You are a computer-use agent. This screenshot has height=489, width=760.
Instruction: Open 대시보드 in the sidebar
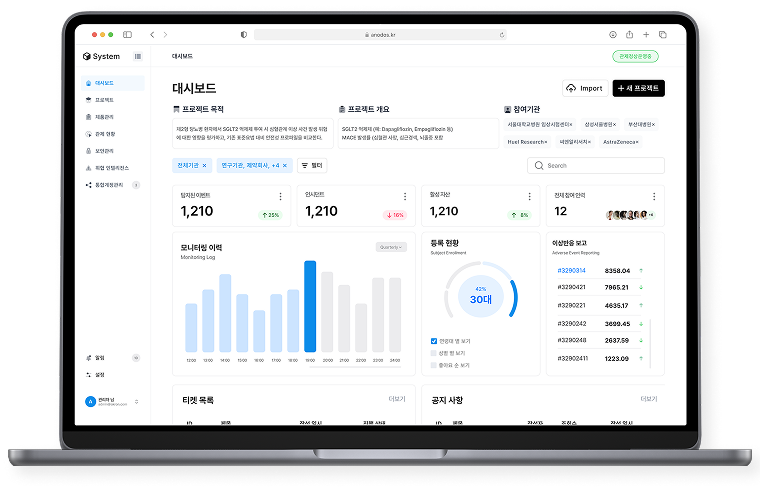[104, 83]
